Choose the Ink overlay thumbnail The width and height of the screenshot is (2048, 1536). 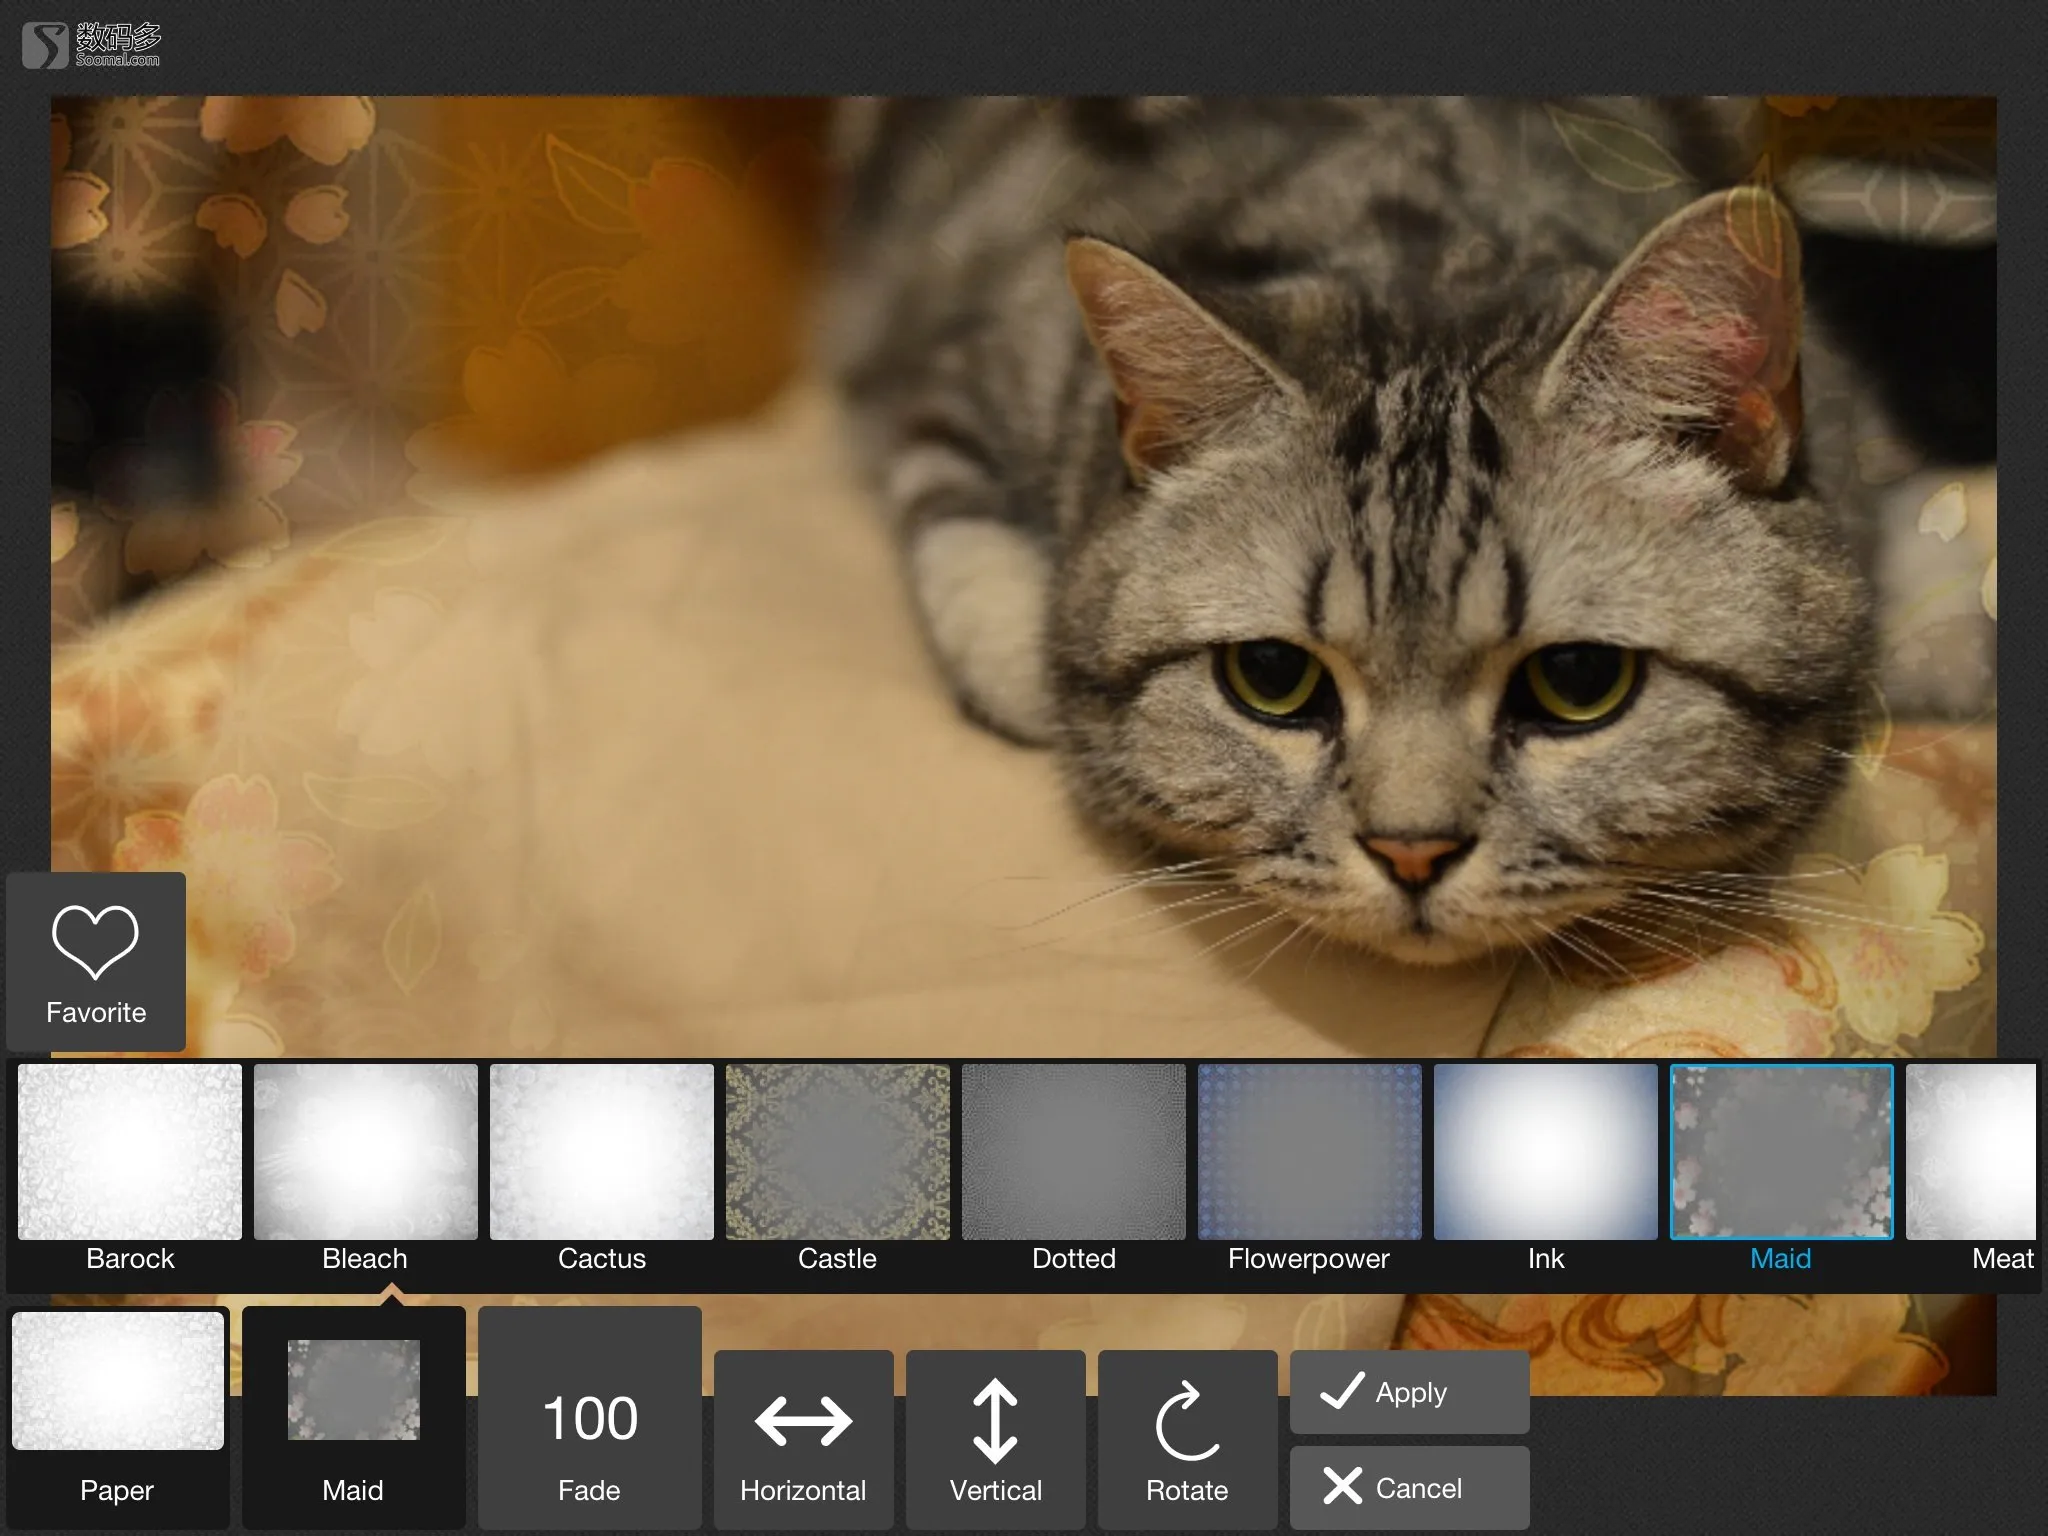coord(1546,1152)
